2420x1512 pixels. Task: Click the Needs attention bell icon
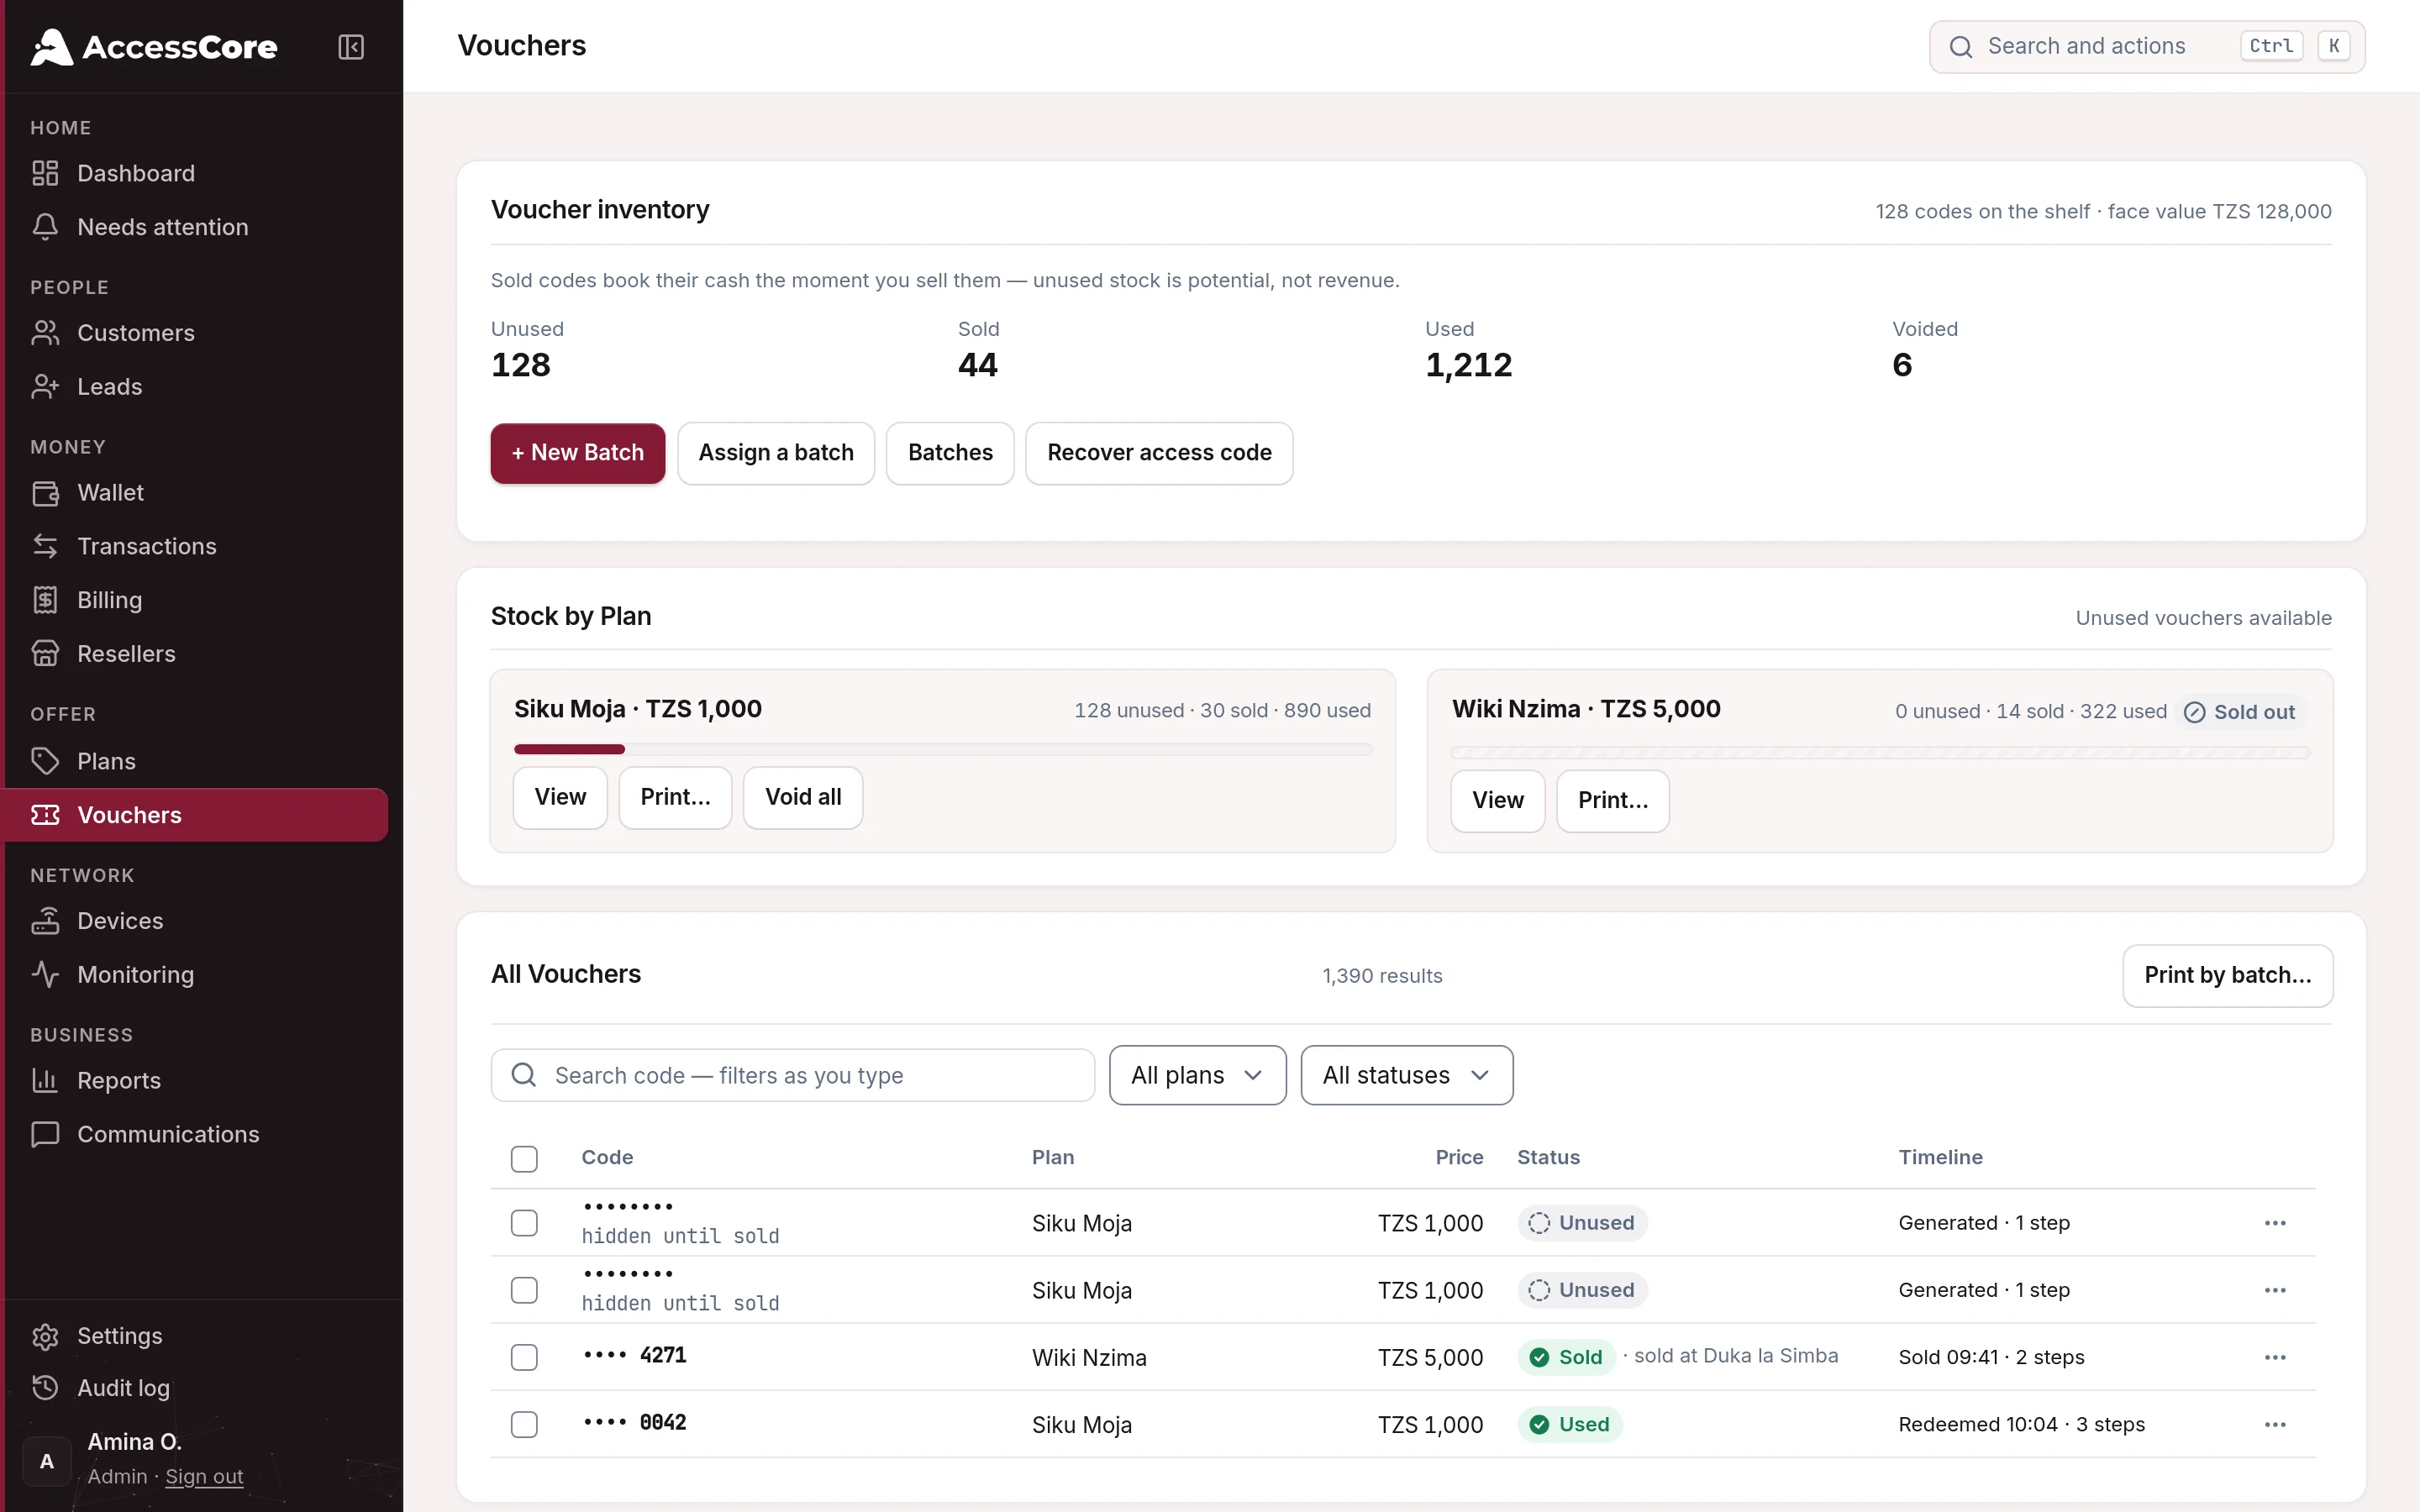[45, 227]
